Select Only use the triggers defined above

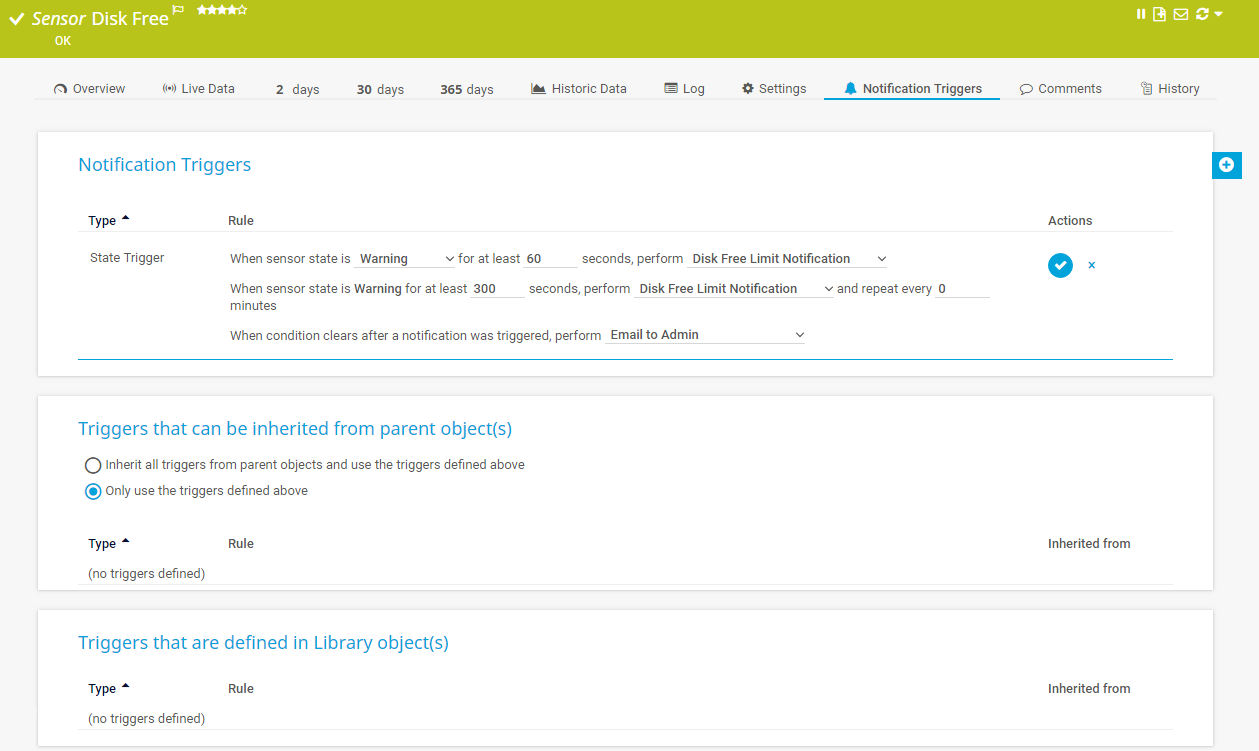pyautogui.click(x=93, y=491)
